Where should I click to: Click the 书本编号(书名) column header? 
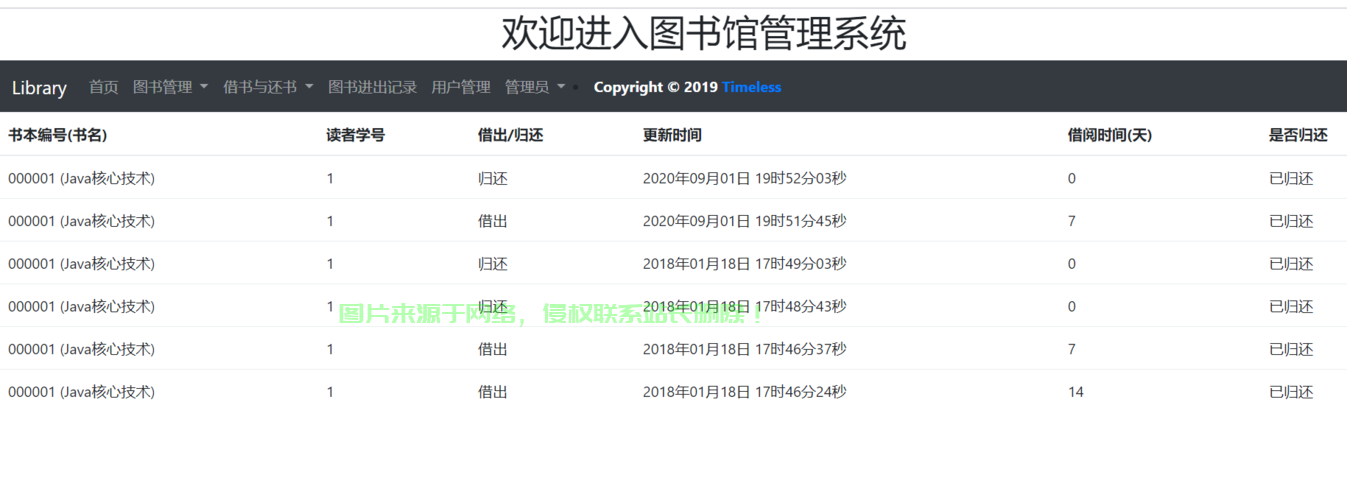pos(58,135)
